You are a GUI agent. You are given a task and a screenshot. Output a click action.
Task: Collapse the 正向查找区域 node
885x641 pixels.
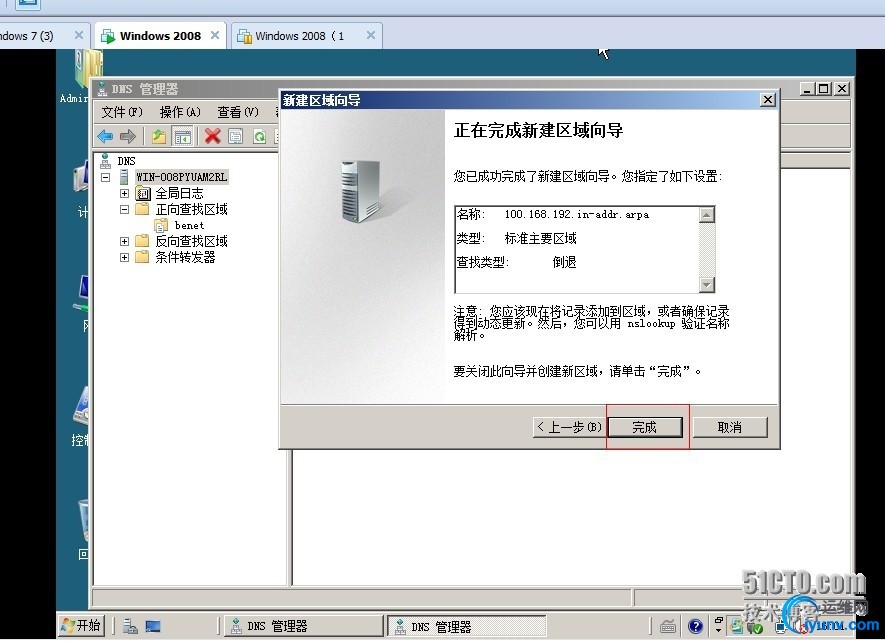124,209
